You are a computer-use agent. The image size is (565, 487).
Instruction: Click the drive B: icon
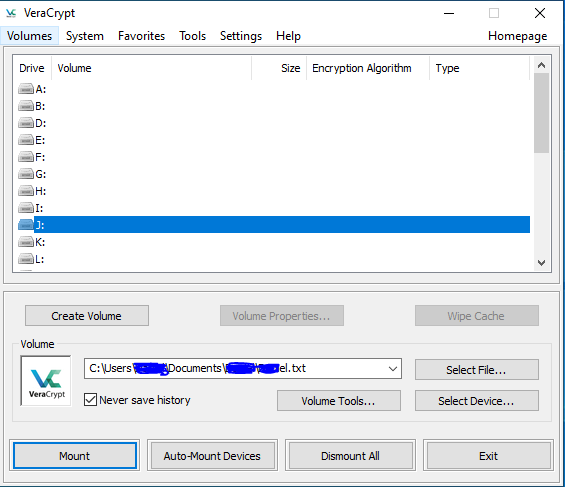[x=26, y=106]
